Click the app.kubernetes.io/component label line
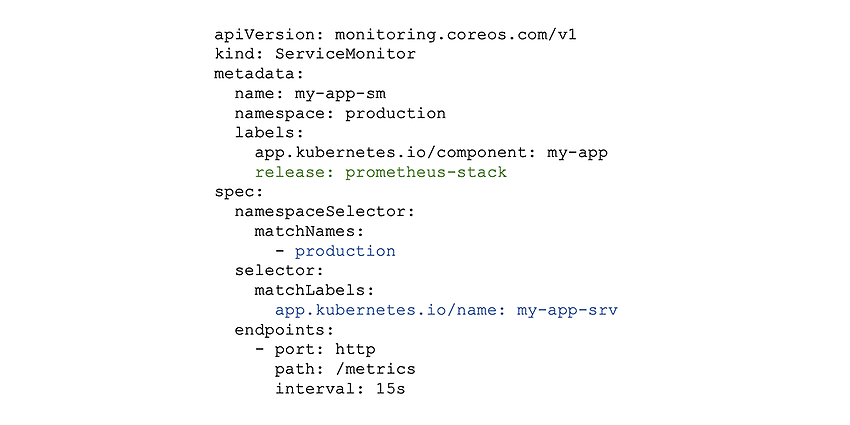 tap(432, 153)
